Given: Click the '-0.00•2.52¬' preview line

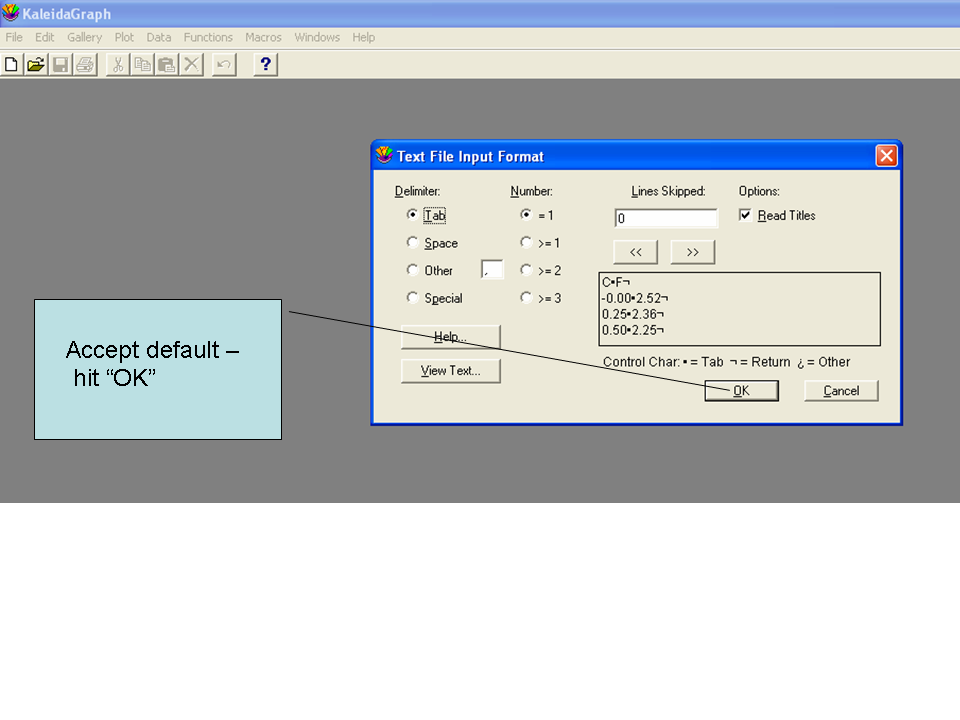Looking at the screenshot, I should (x=635, y=298).
